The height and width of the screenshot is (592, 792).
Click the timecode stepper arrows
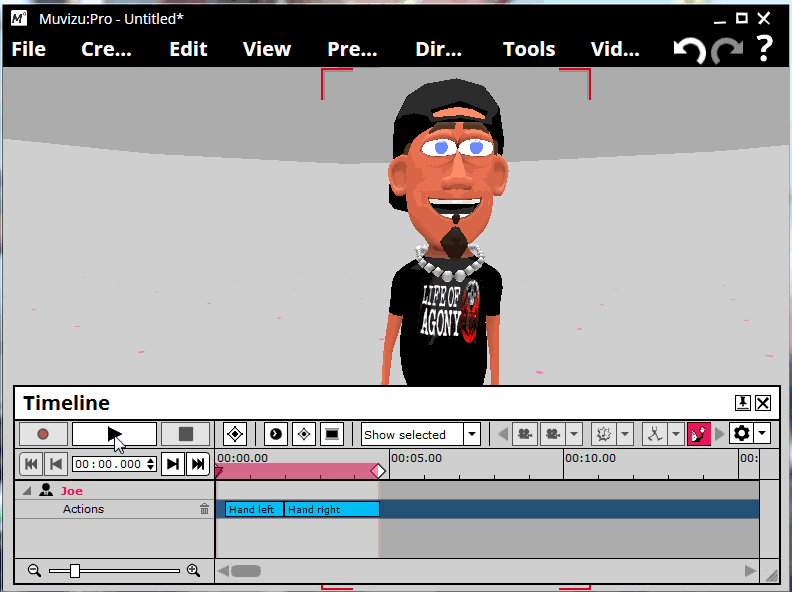click(151, 464)
